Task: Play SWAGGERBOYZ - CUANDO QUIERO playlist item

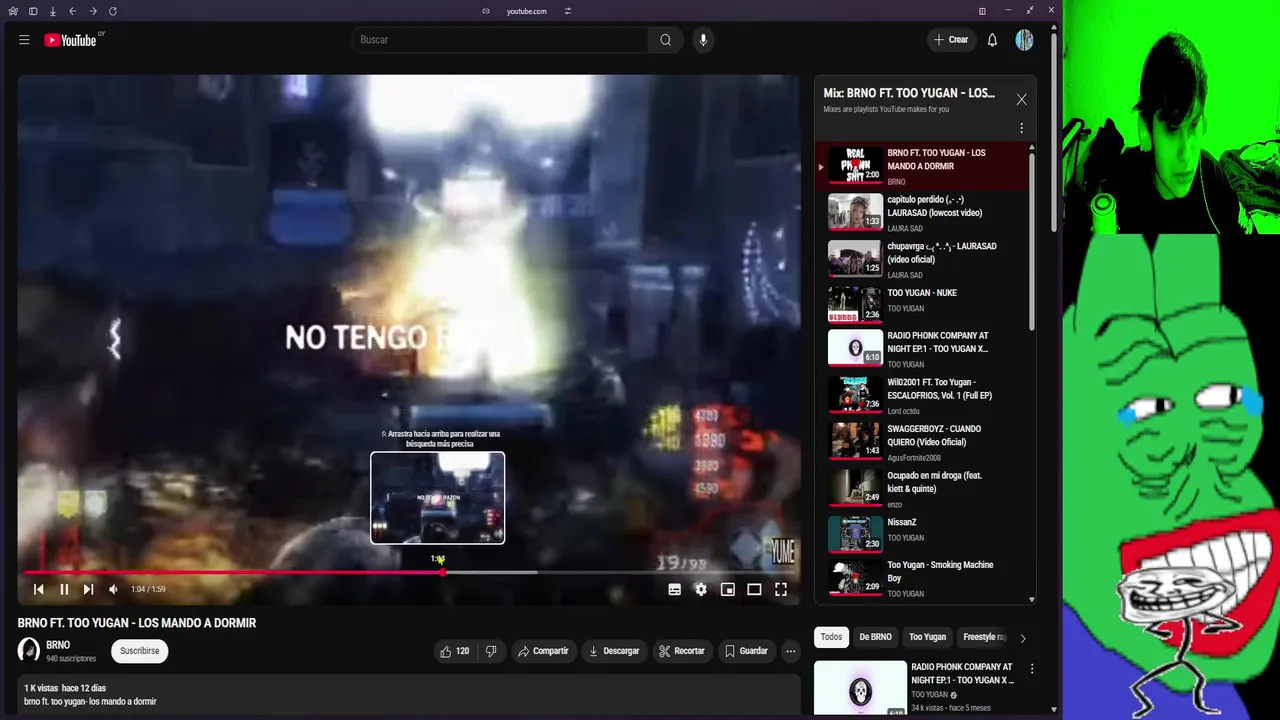Action: [922, 442]
